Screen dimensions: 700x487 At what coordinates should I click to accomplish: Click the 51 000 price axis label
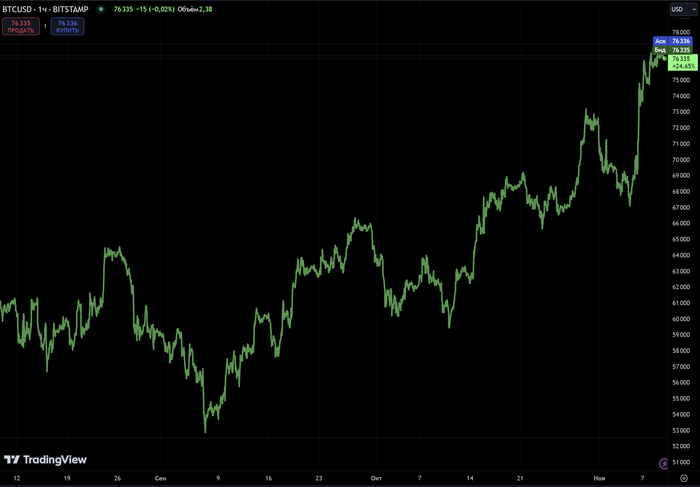tap(681, 462)
